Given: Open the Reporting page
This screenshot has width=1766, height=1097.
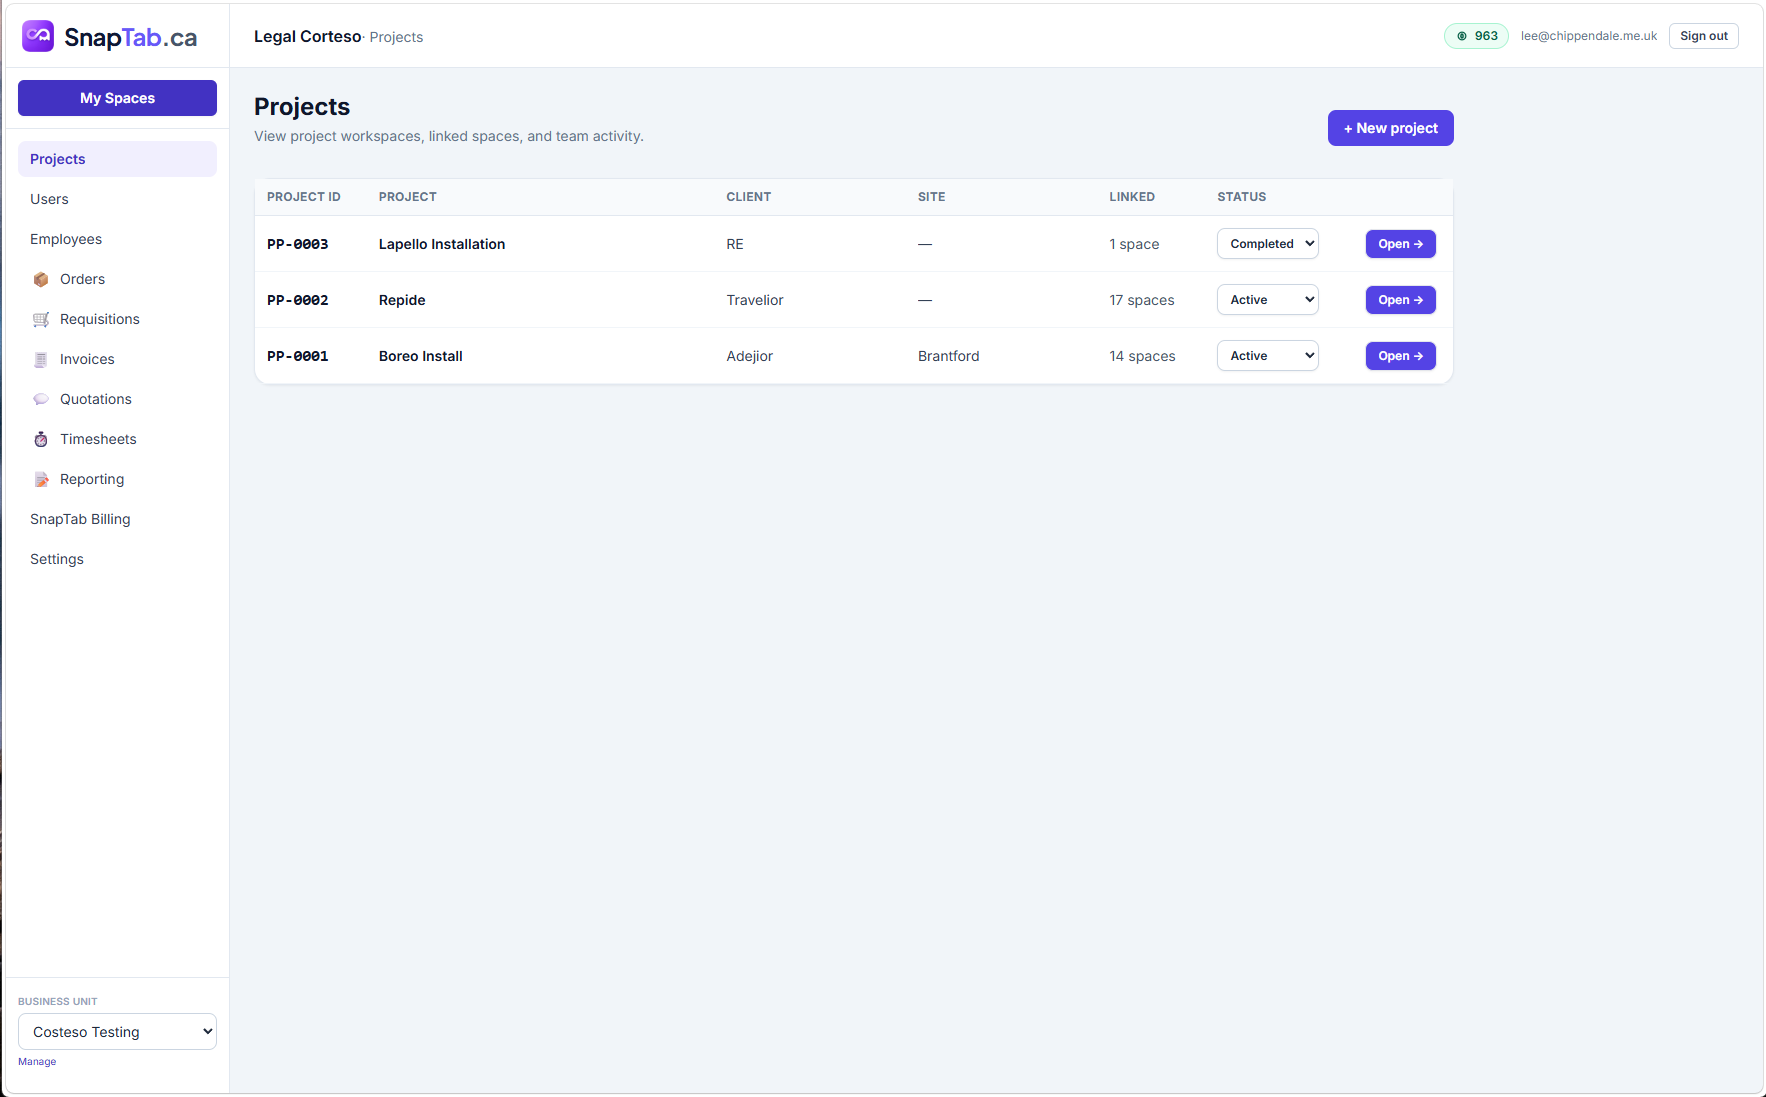Looking at the screenshot, I should (117, 479).
